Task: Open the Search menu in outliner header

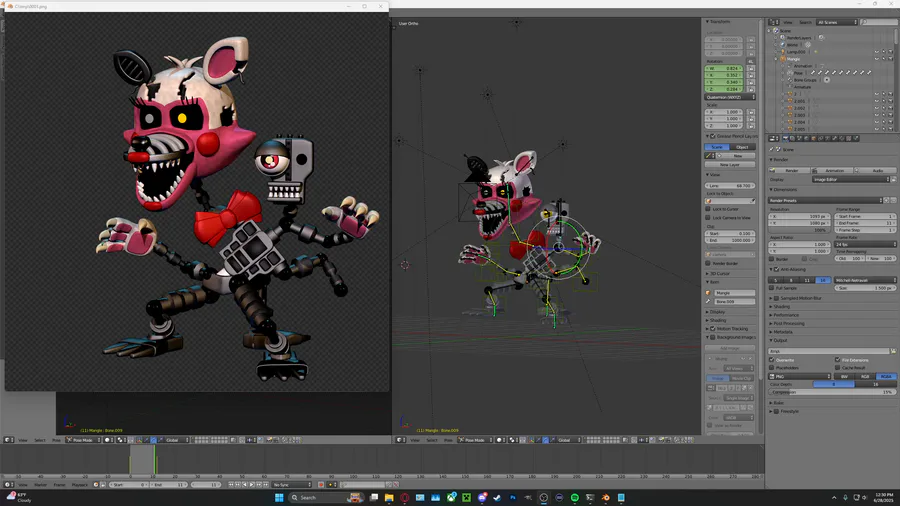Action: click(x=805, y=22)
